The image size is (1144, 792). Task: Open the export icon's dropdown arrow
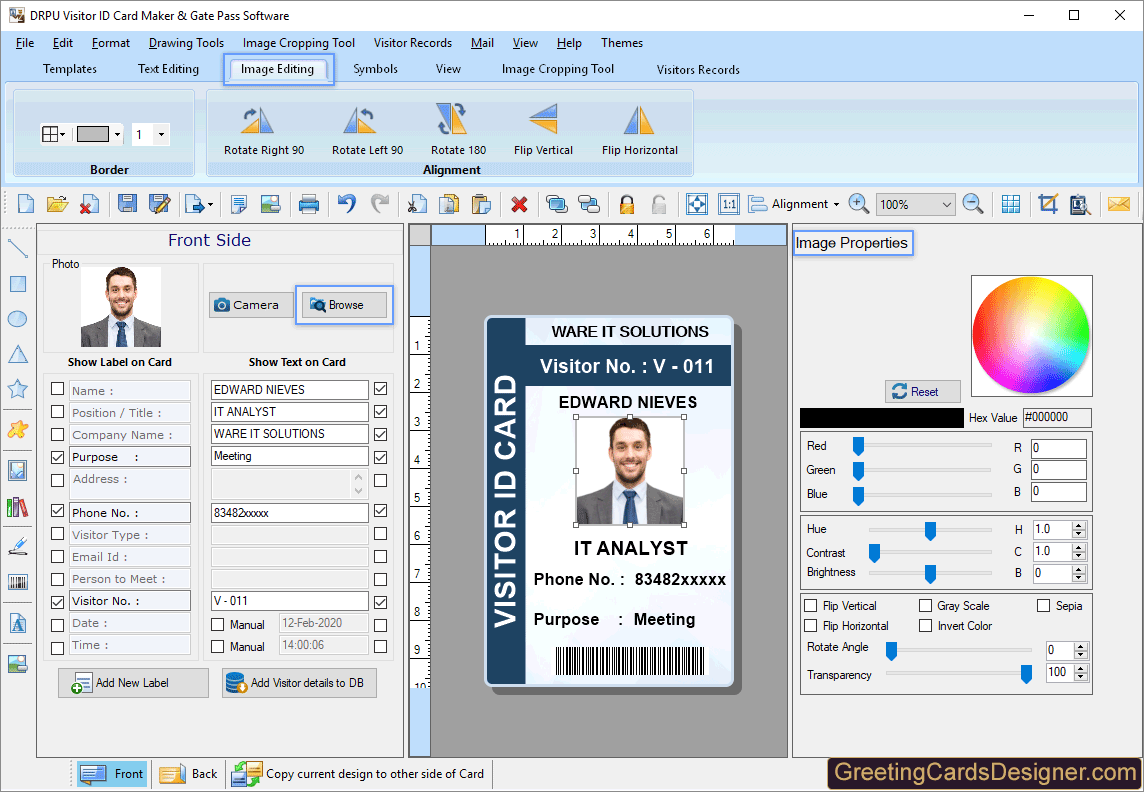(209, 204)
